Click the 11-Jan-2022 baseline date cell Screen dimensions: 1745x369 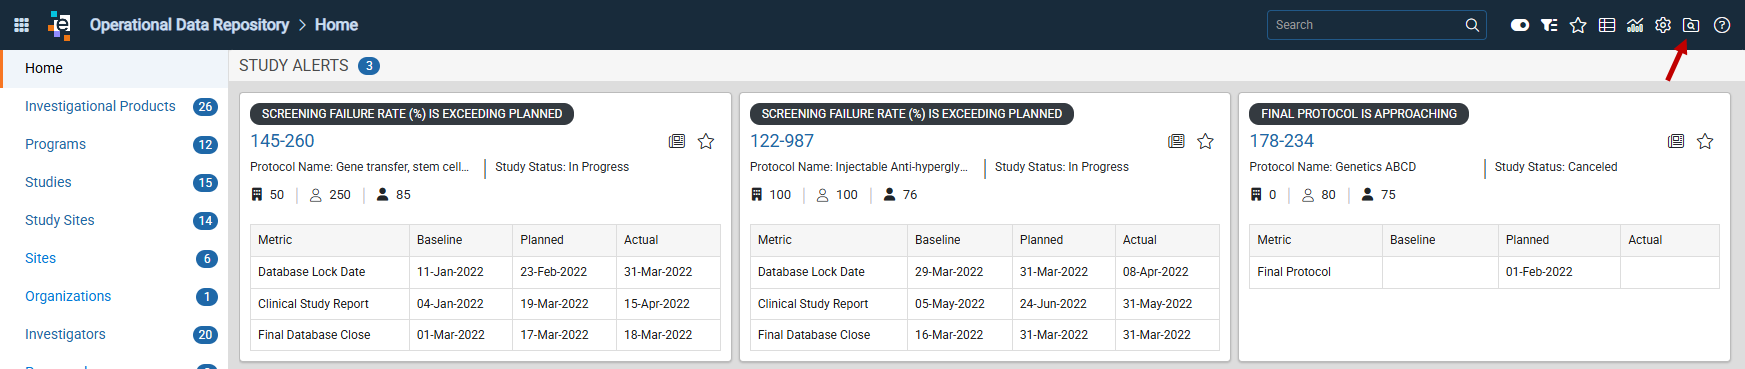tap(460, 272)
